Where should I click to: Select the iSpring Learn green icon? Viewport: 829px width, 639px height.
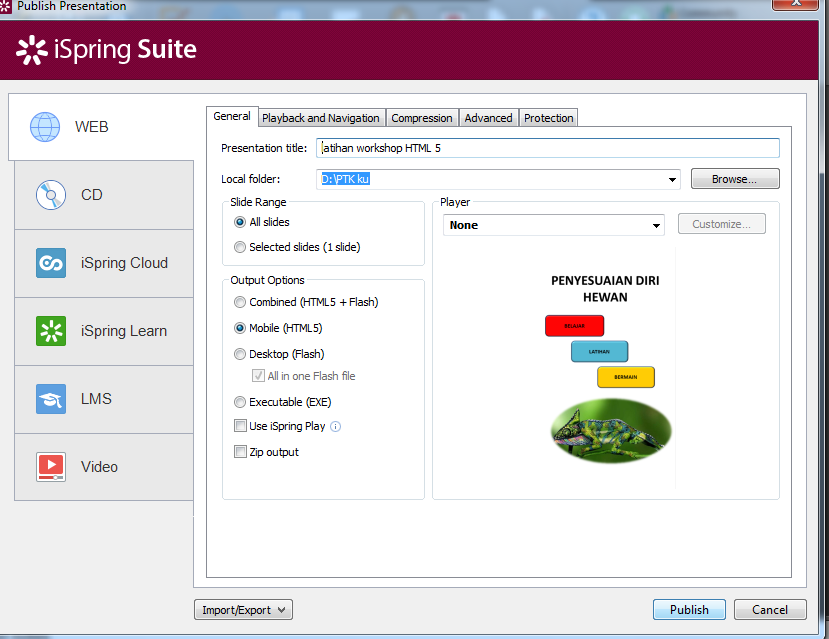51,331
